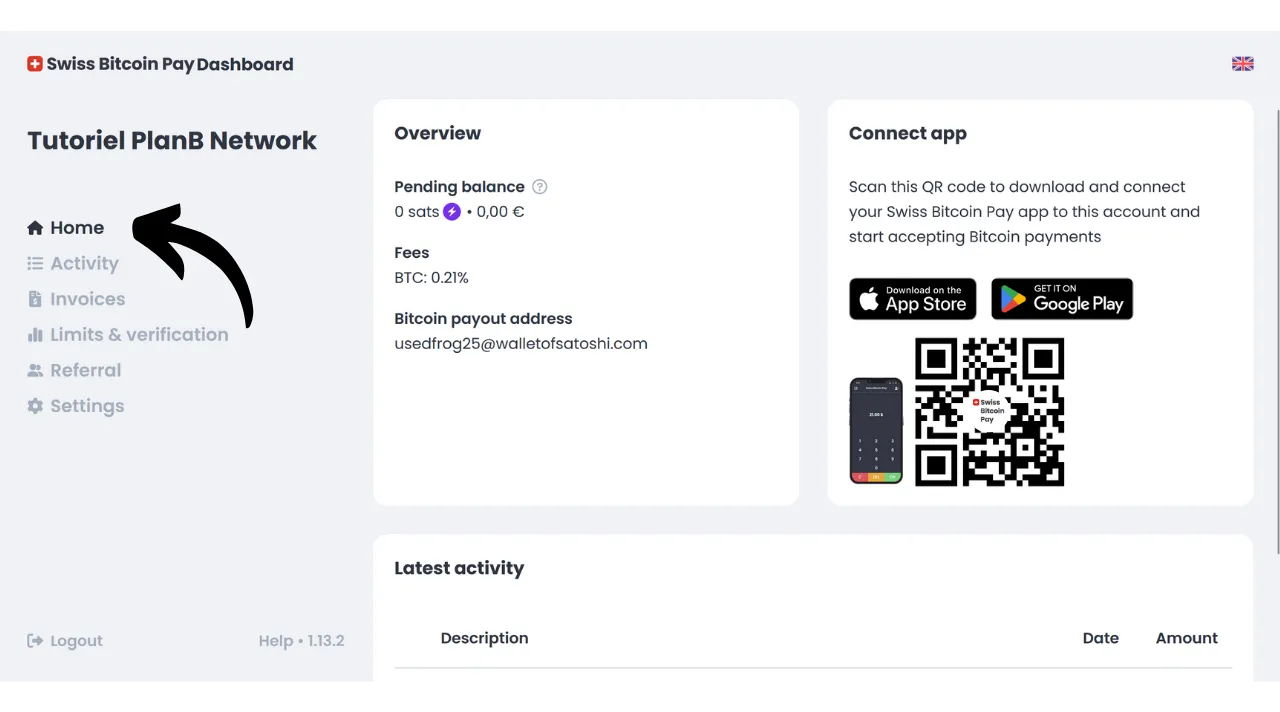Click the Activity list icon

coord(35,263)
